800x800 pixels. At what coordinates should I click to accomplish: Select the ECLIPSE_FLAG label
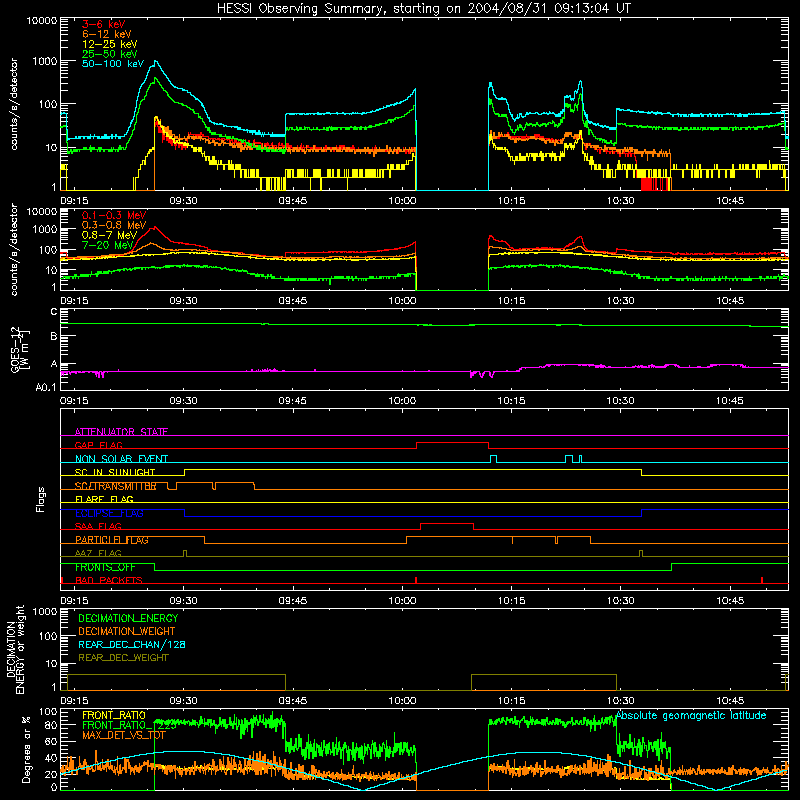click(109, 513)
